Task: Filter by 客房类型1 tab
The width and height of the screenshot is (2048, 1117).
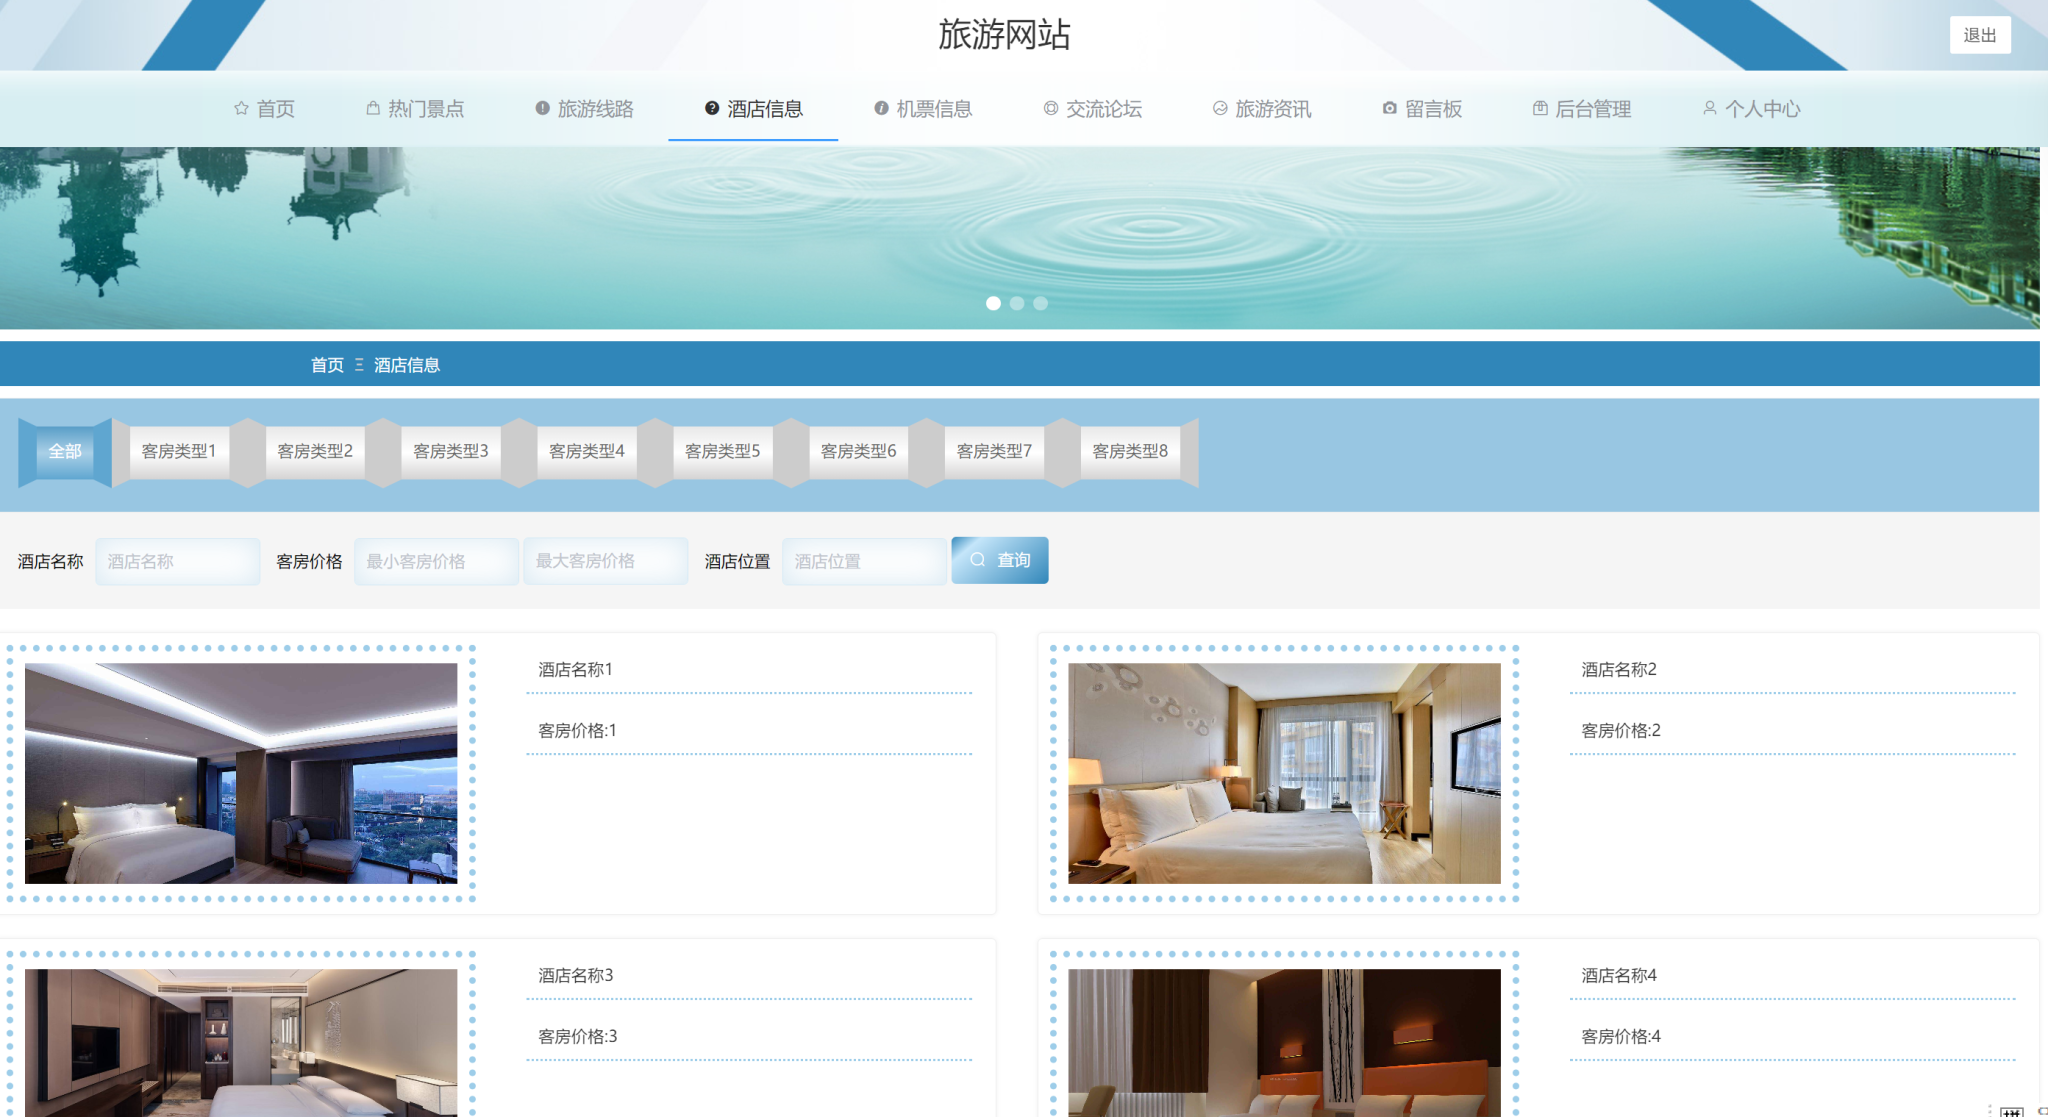Action: click(x=179, y=451)
